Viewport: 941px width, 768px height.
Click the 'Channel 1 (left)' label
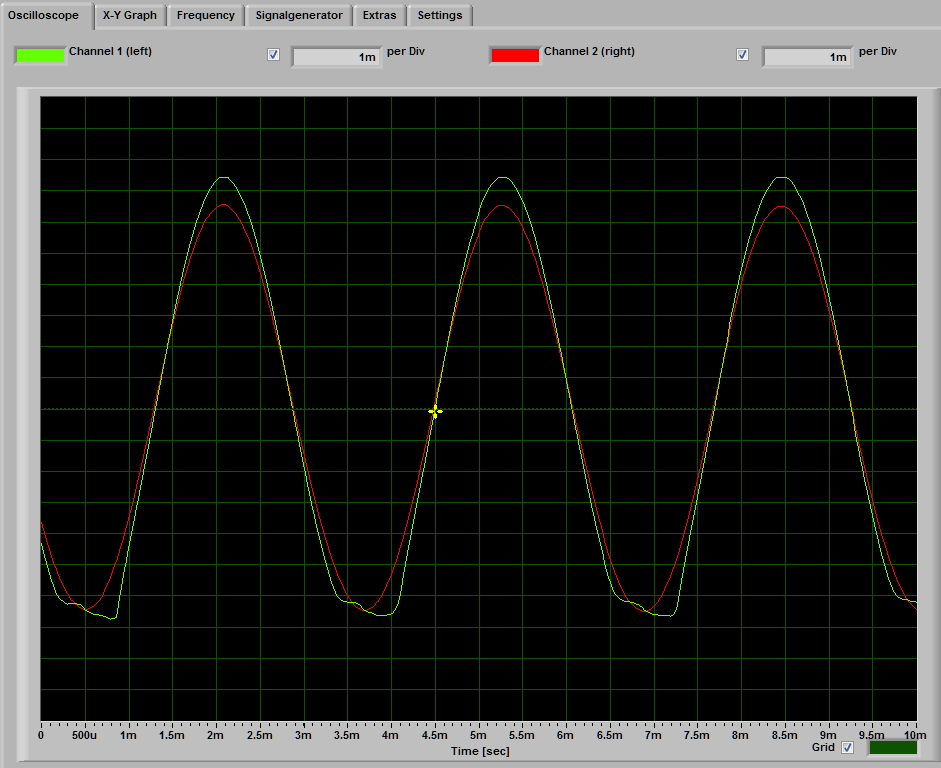[110, 51]
